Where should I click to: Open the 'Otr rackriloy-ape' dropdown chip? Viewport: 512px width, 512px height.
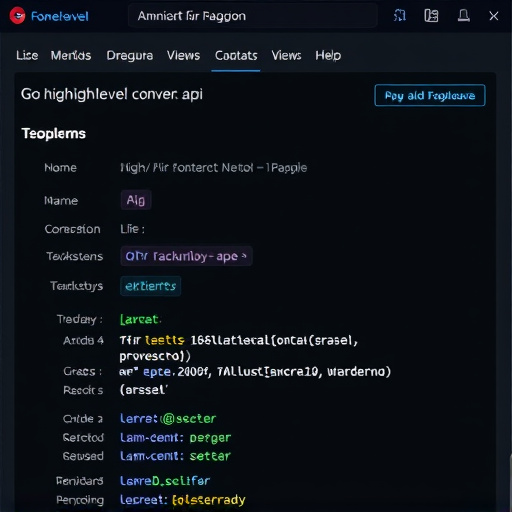(x=186, y=256)
